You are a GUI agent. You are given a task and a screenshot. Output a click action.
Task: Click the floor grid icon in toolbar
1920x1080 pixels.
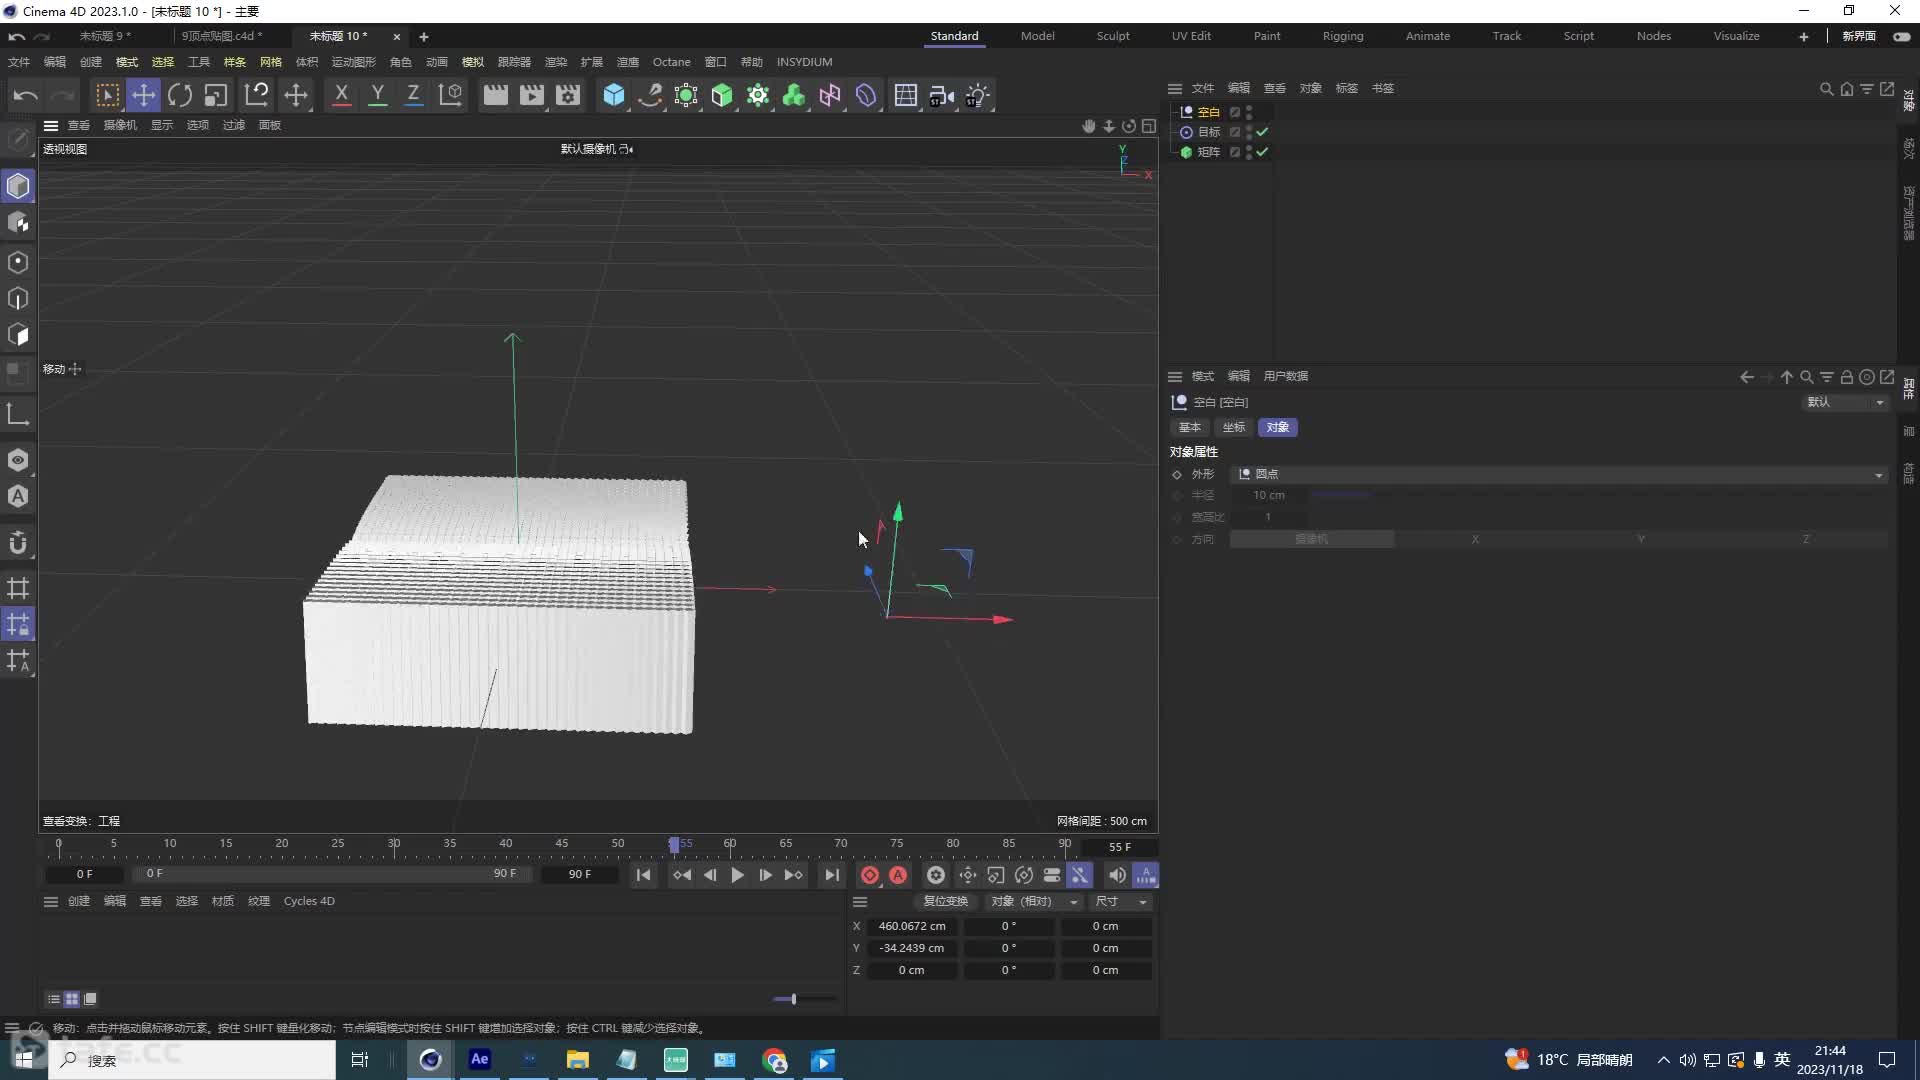[906, 95]
